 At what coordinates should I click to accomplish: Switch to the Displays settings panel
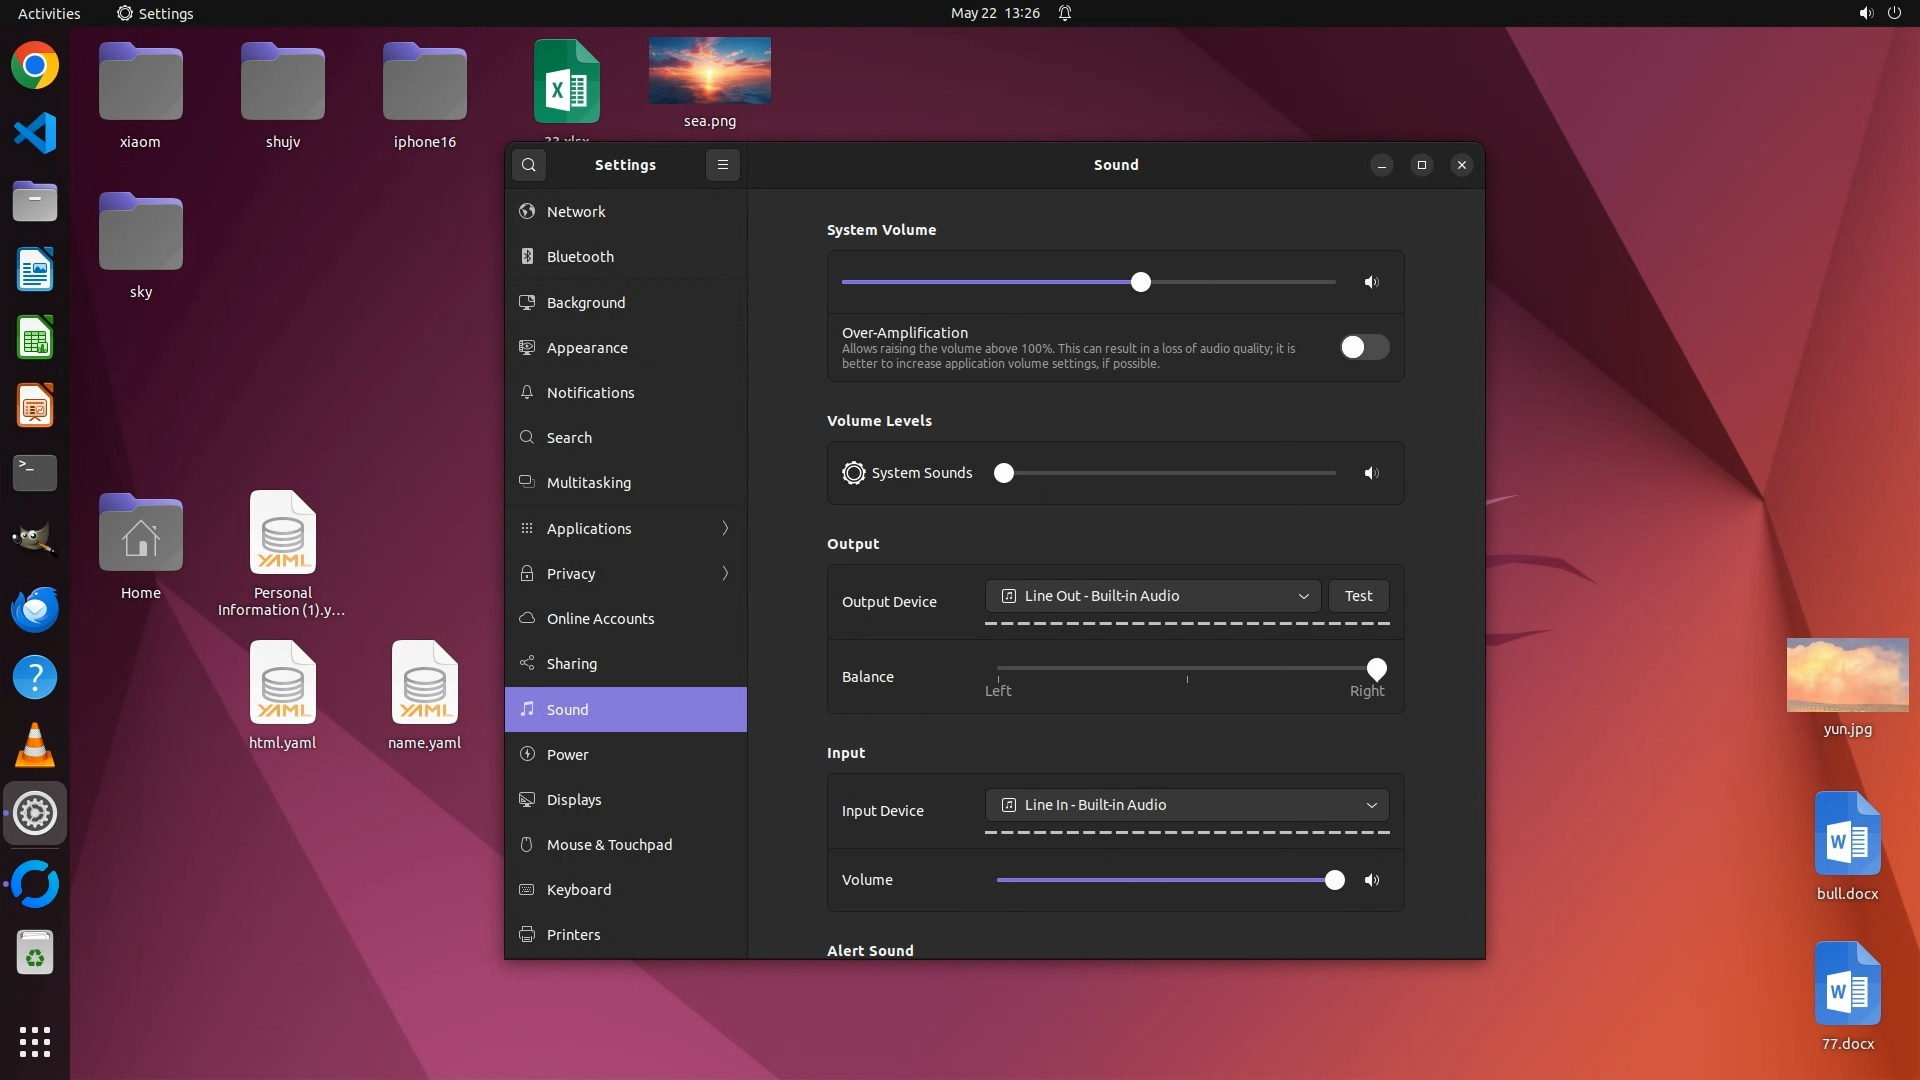click(574, 800)
